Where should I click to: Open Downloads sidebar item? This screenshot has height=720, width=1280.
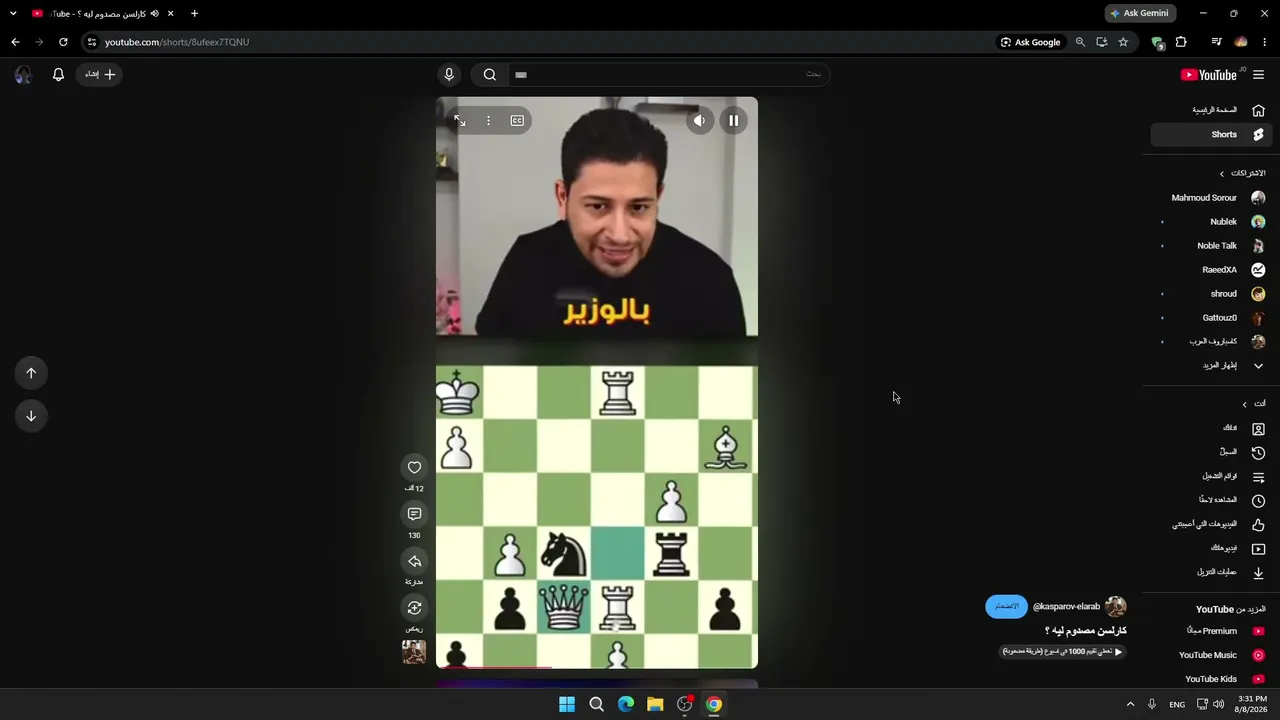coord(1211,572)
